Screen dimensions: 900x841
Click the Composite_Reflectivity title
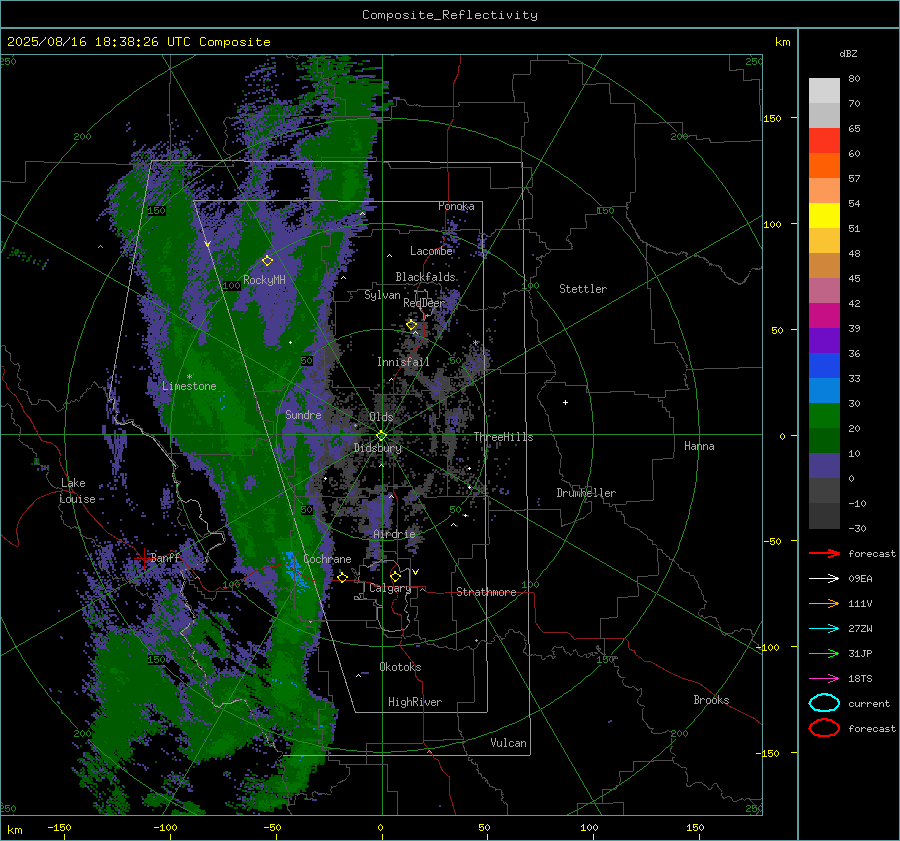449,15
